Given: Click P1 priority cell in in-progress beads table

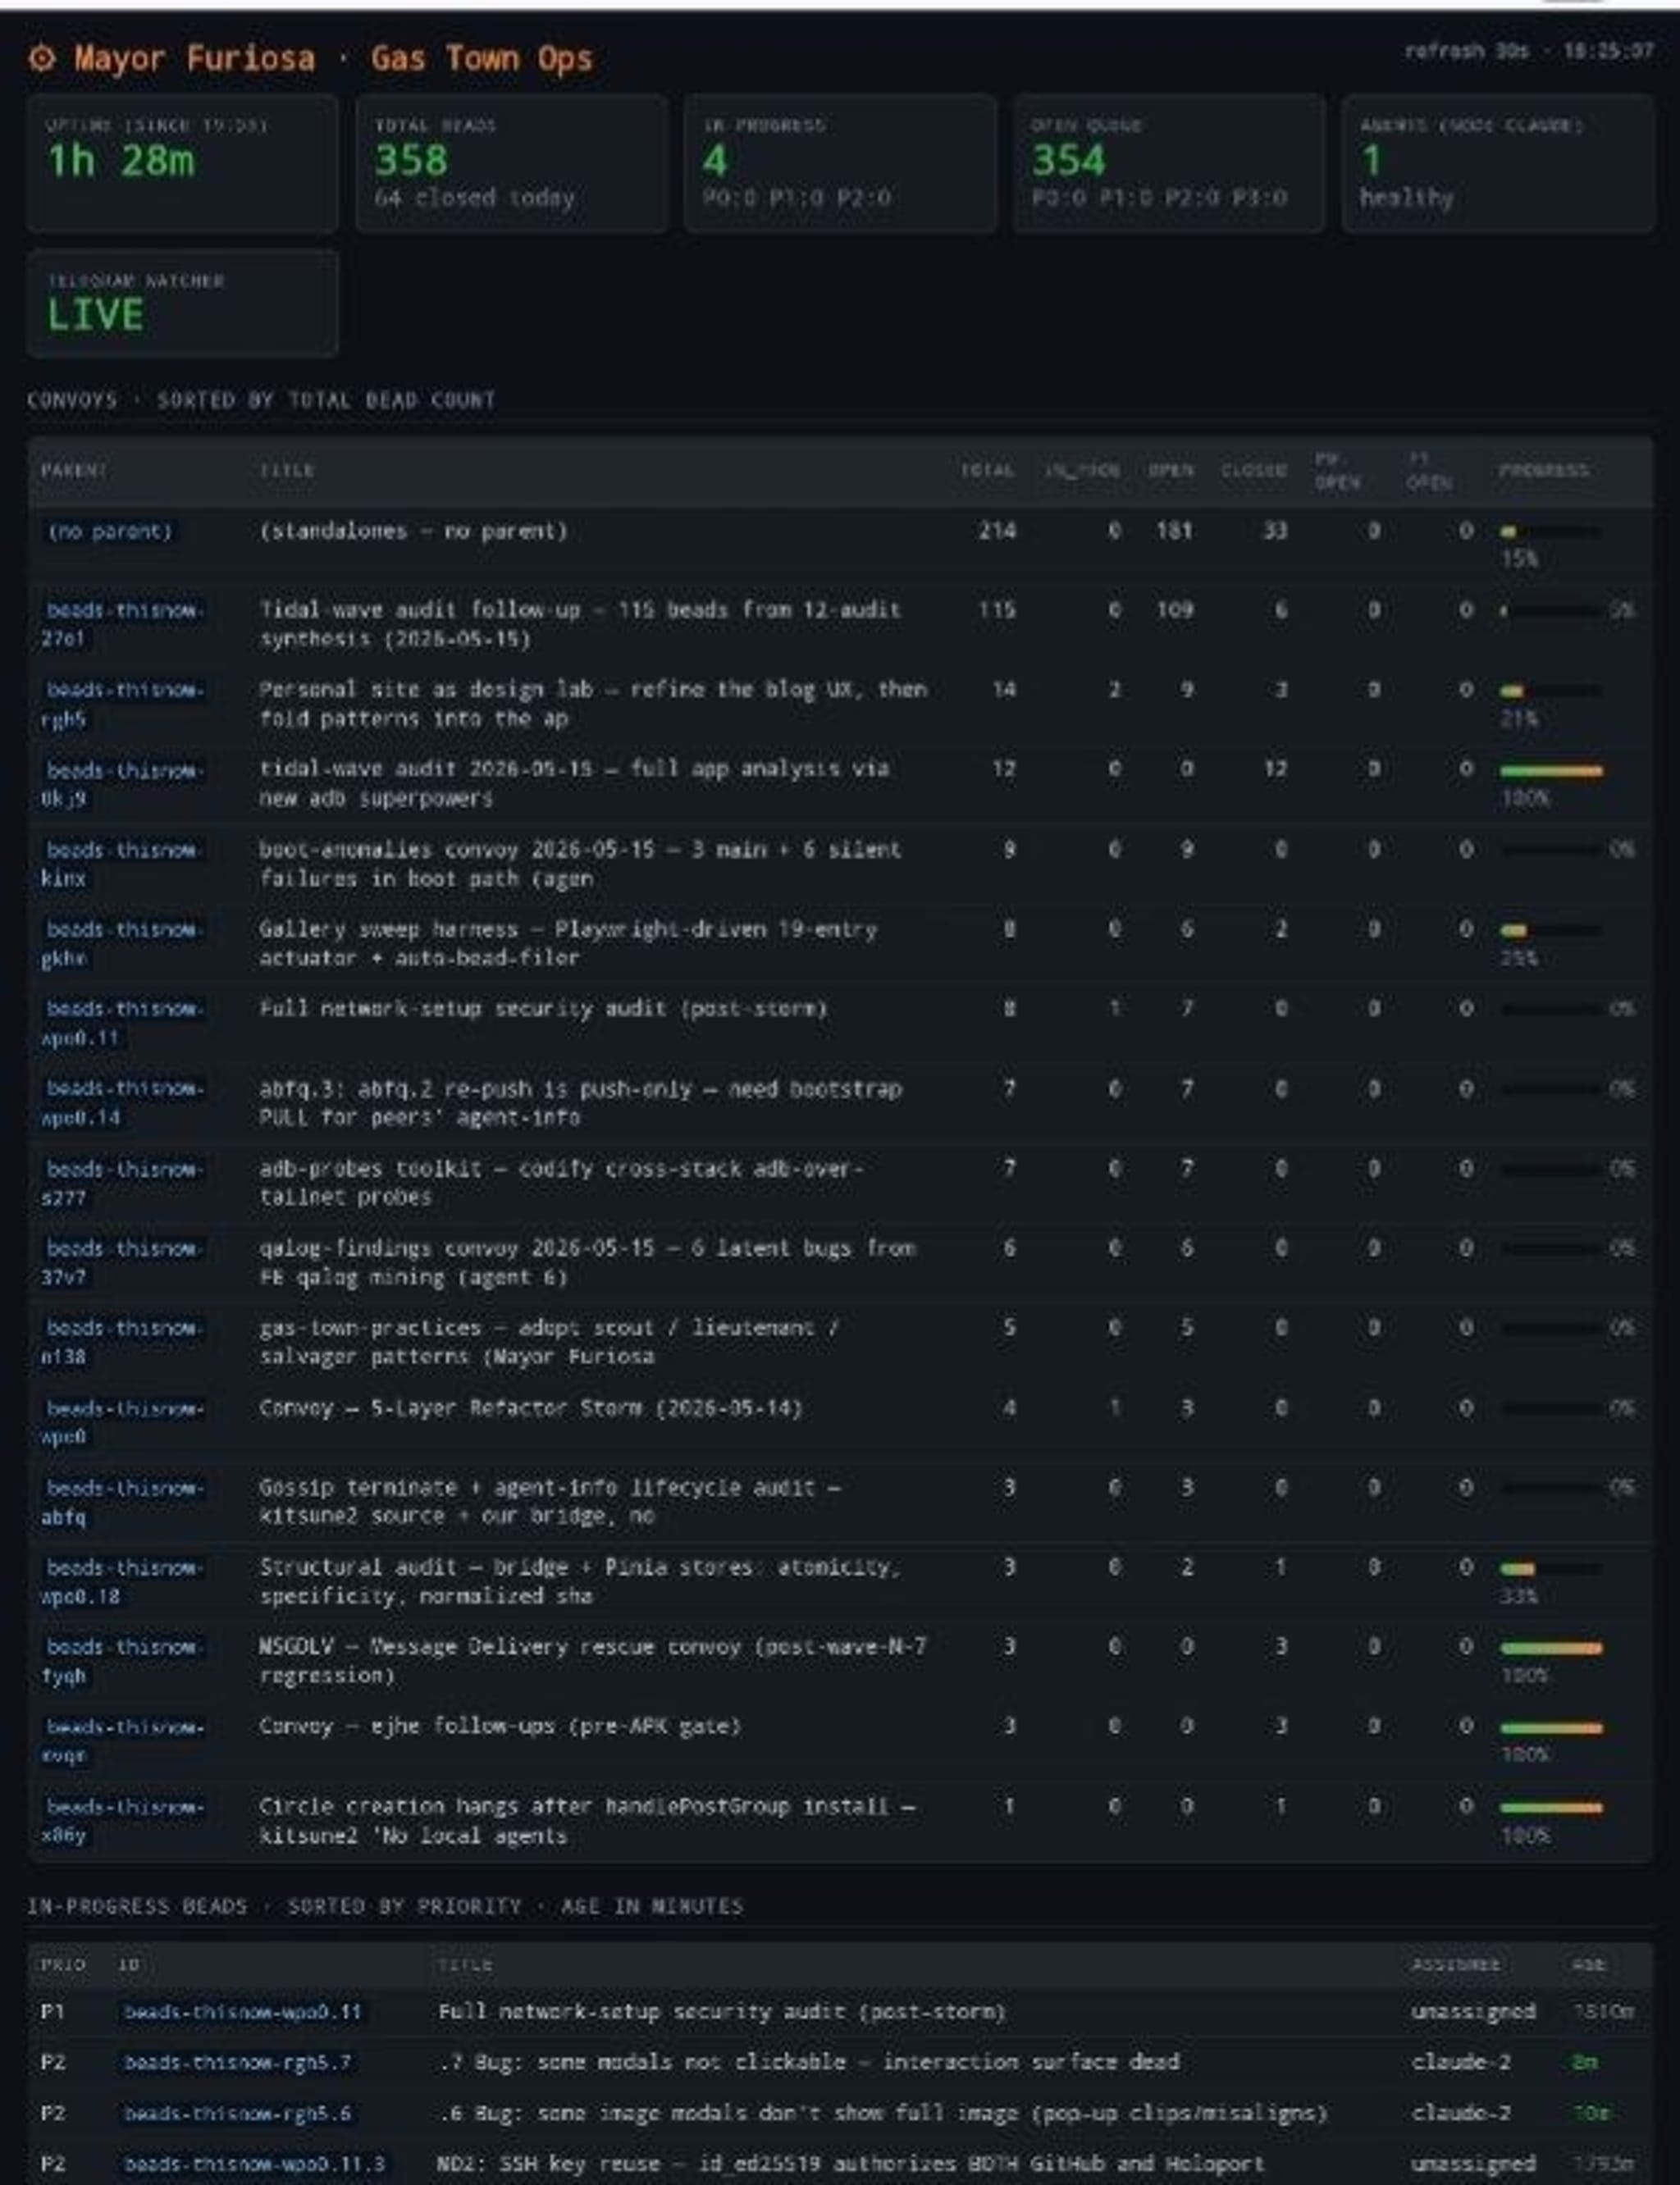Looking at the screenshot, I should pos(53,2011).
